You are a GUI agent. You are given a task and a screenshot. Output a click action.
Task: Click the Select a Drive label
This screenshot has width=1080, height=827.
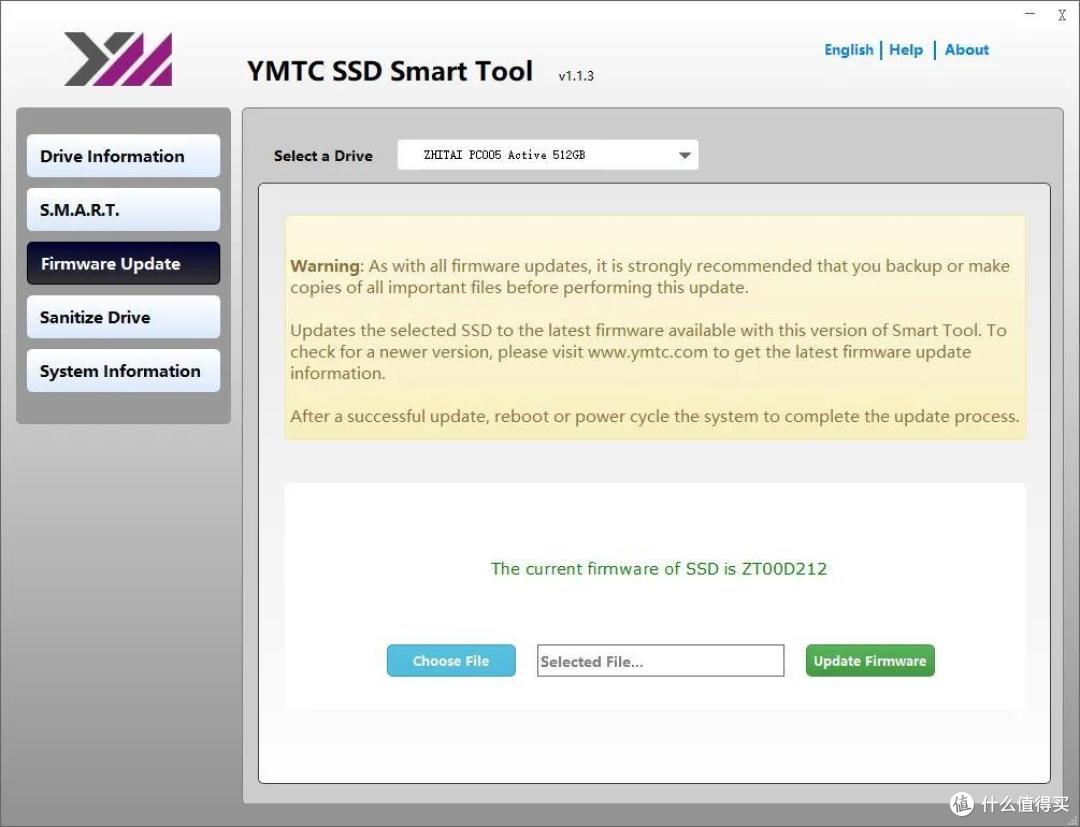323,156
